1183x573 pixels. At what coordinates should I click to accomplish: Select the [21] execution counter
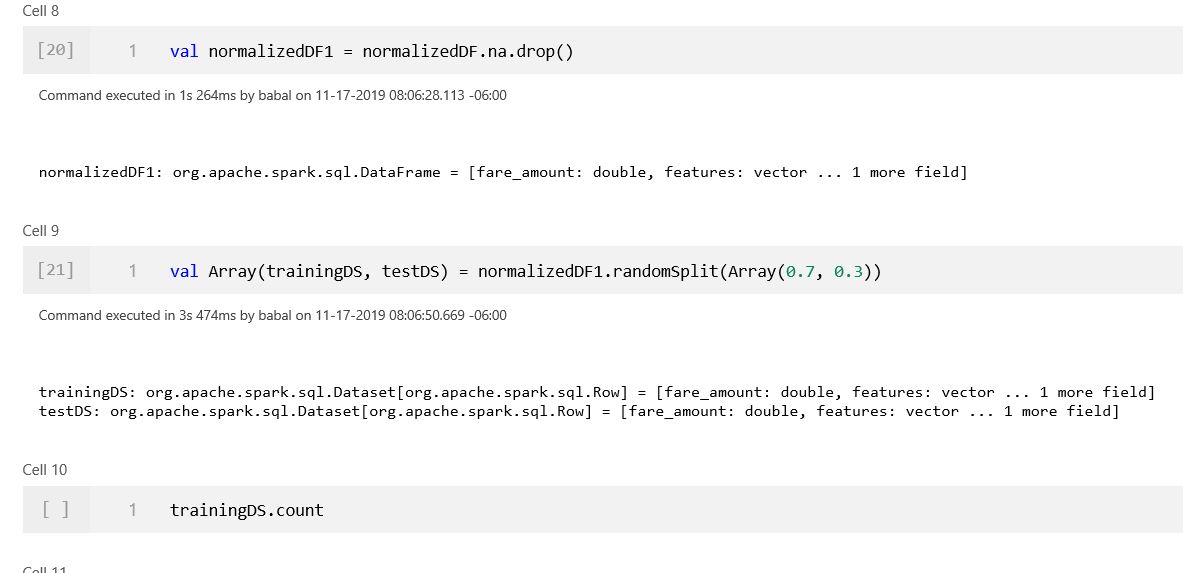pyautogui.click(x=56, y=270)
